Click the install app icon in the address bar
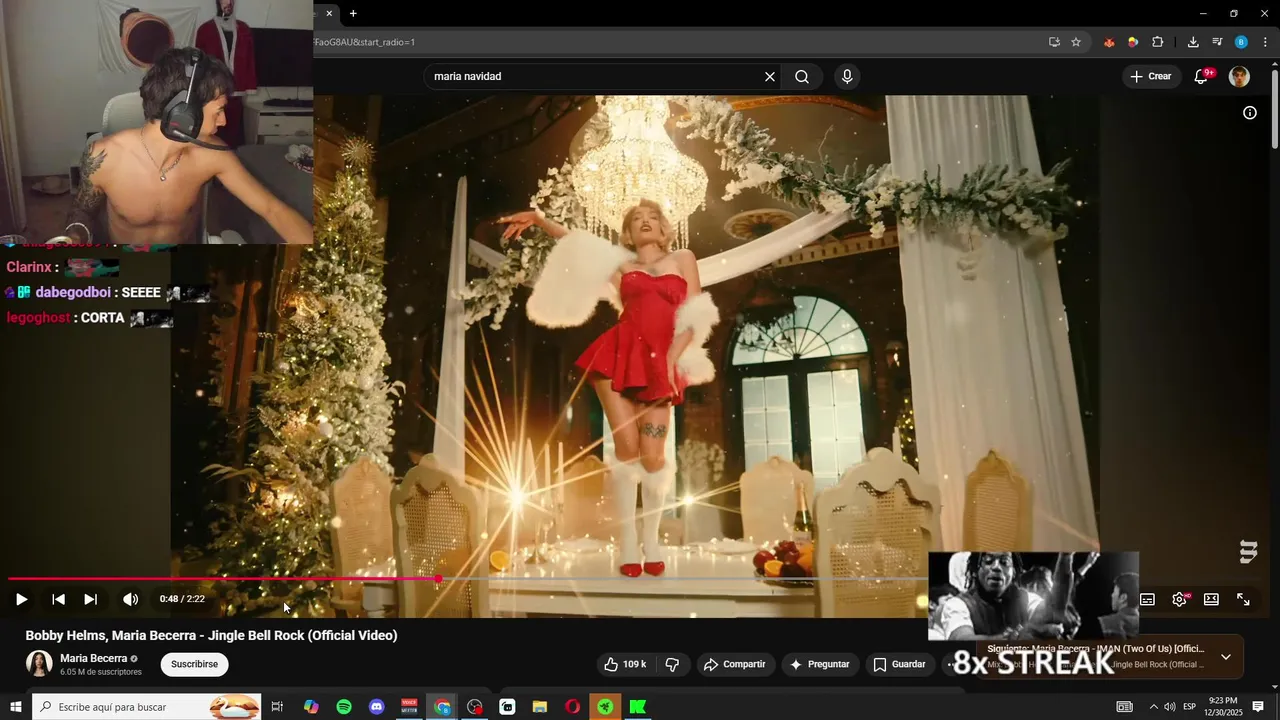The height and width of the screenshot is (720, 1280). [1054, 42]
